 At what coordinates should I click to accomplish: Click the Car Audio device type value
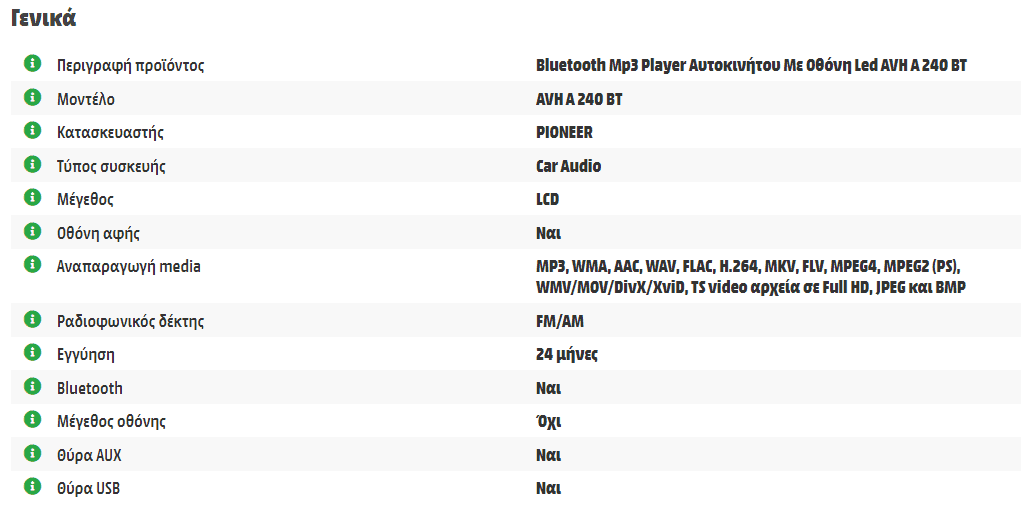(x=568, y=166)
